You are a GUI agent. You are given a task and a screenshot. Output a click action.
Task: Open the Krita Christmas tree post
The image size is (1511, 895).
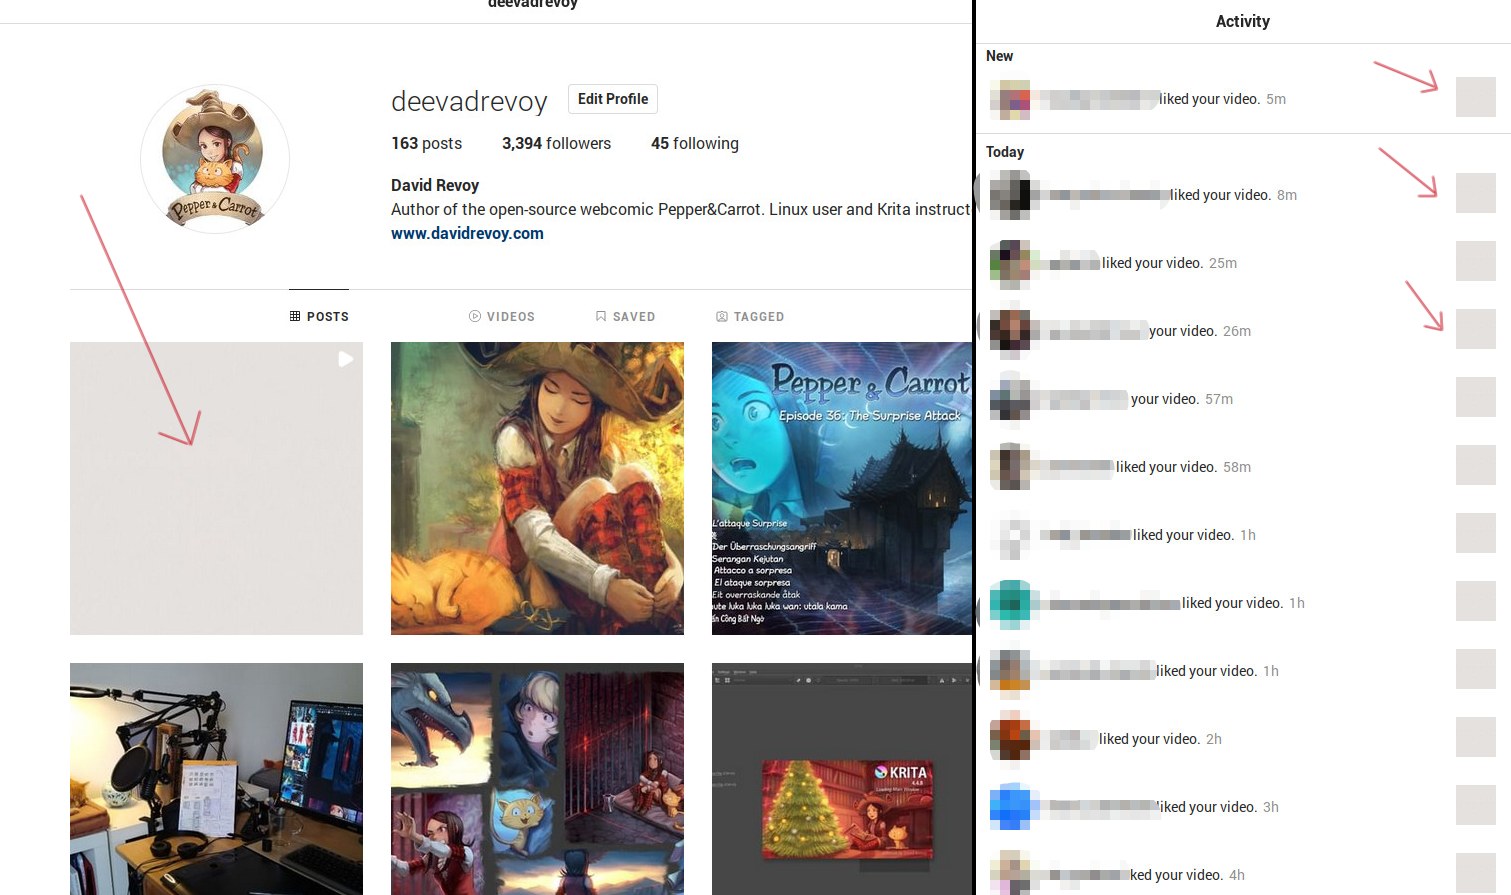click(842, 779)
